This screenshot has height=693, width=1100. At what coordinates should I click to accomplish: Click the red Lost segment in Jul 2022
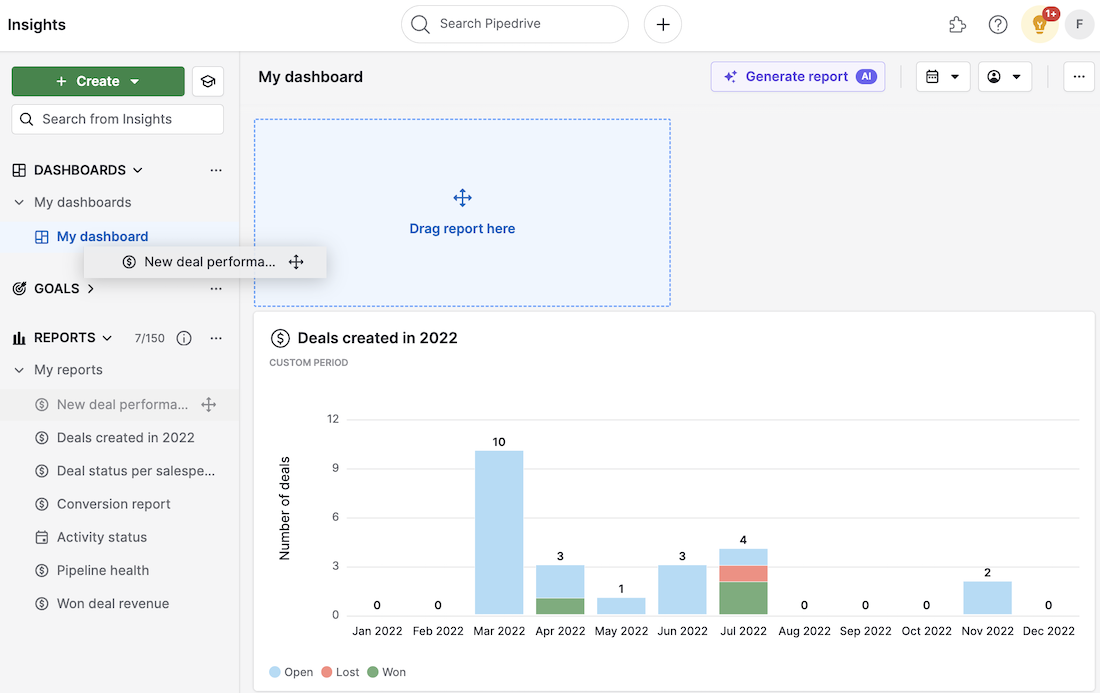(743, 574)
